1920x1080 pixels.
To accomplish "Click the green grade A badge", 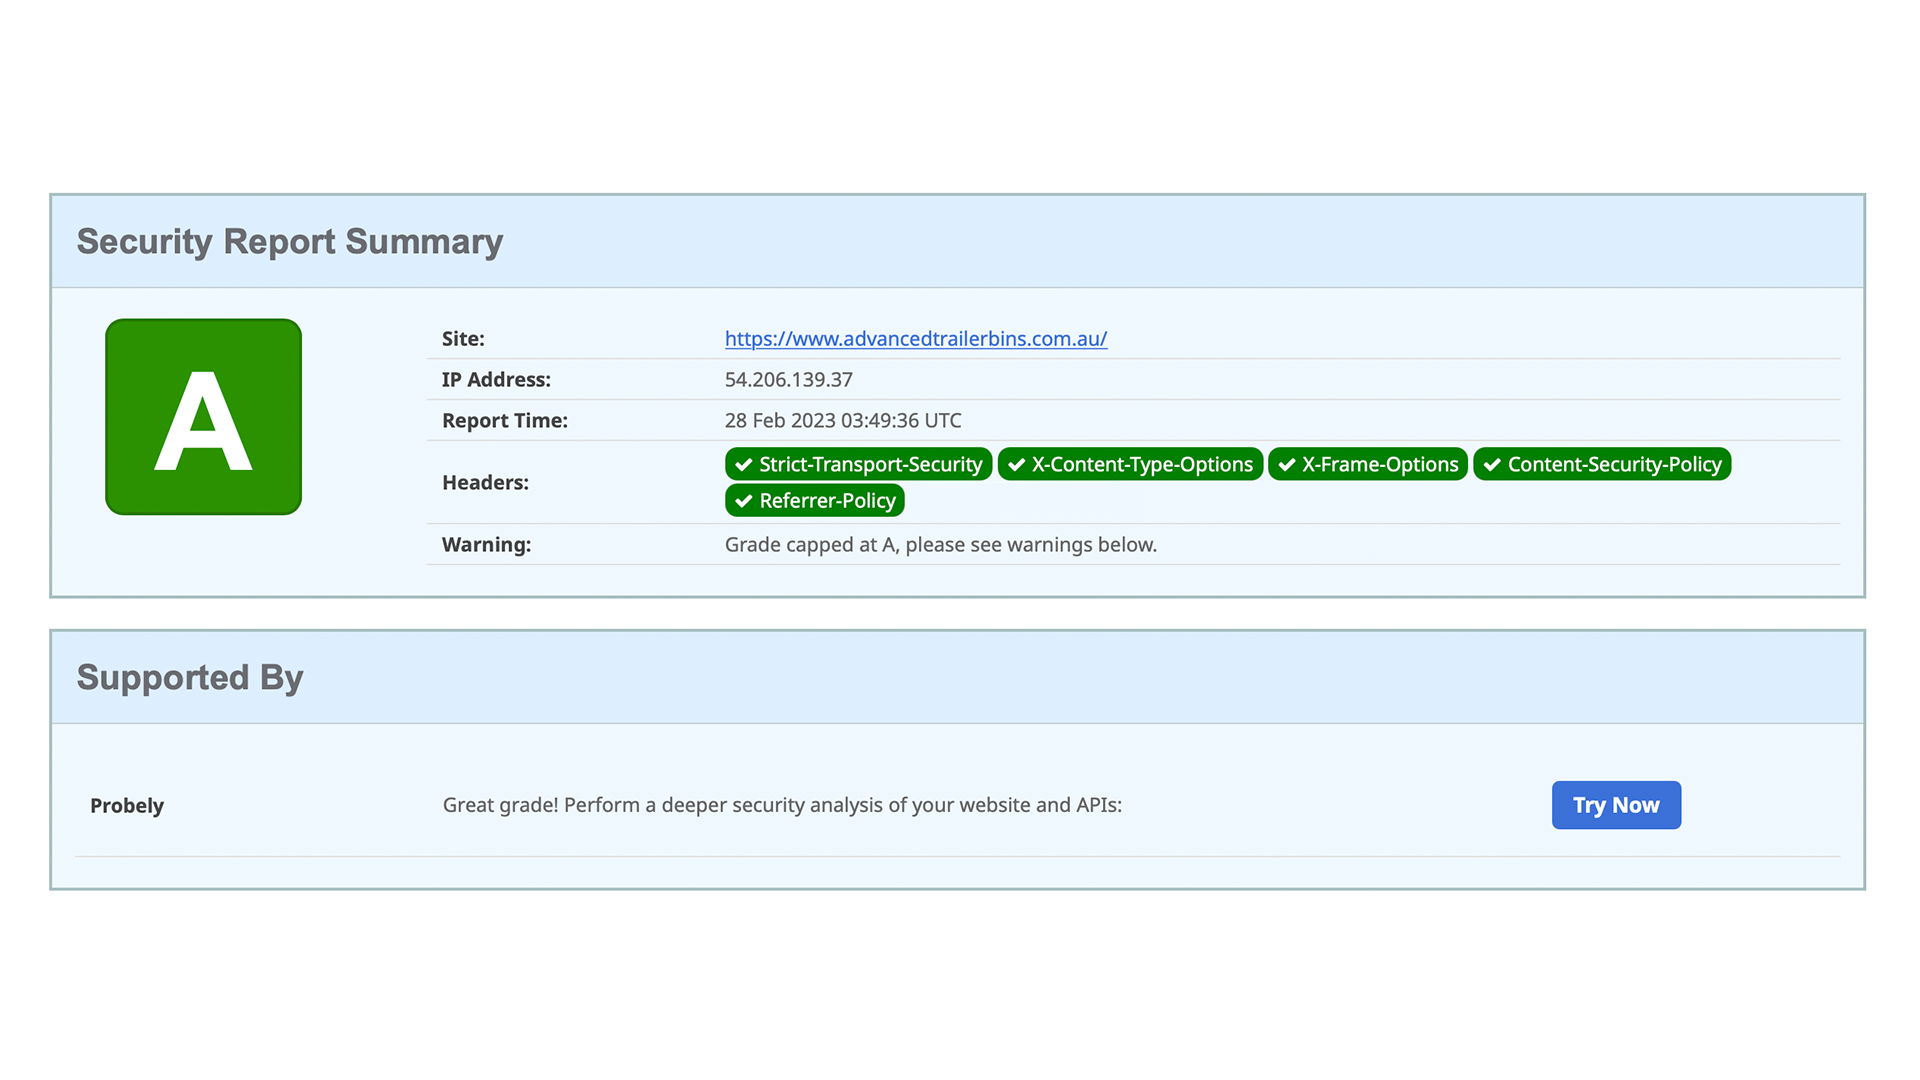I will click(203, 417).
